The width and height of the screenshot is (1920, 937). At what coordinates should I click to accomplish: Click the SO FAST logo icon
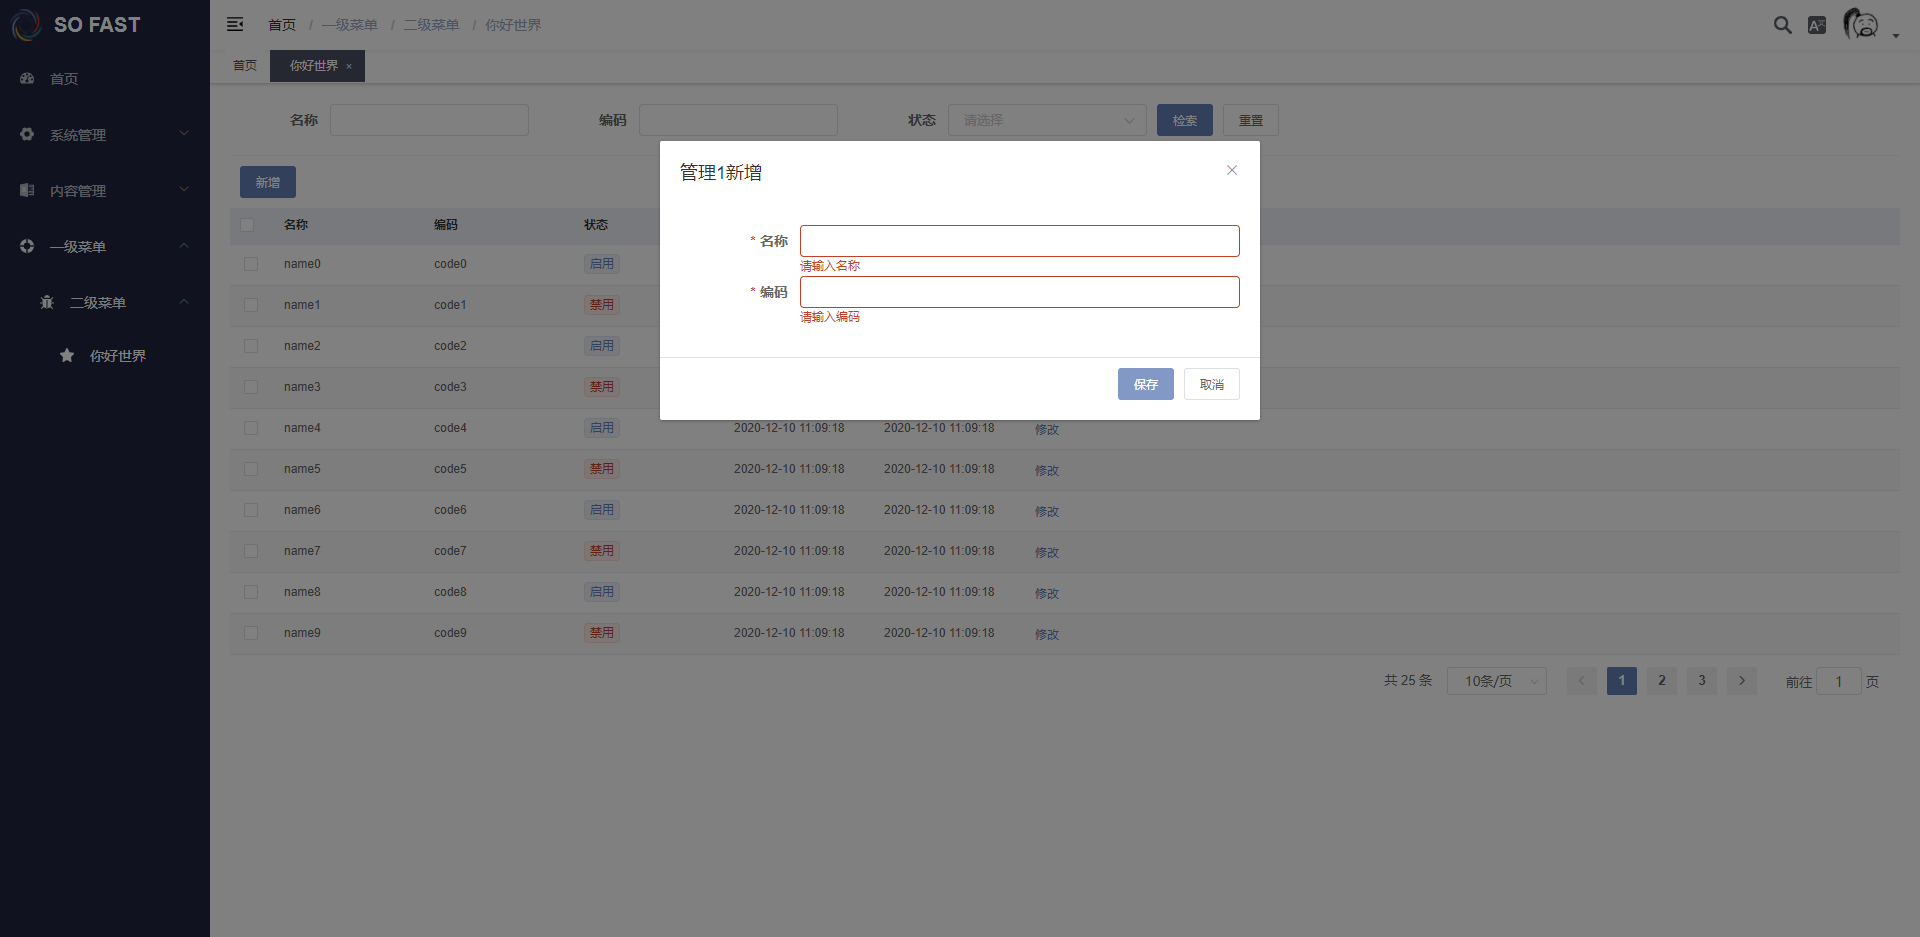click(x=25, y=25)
